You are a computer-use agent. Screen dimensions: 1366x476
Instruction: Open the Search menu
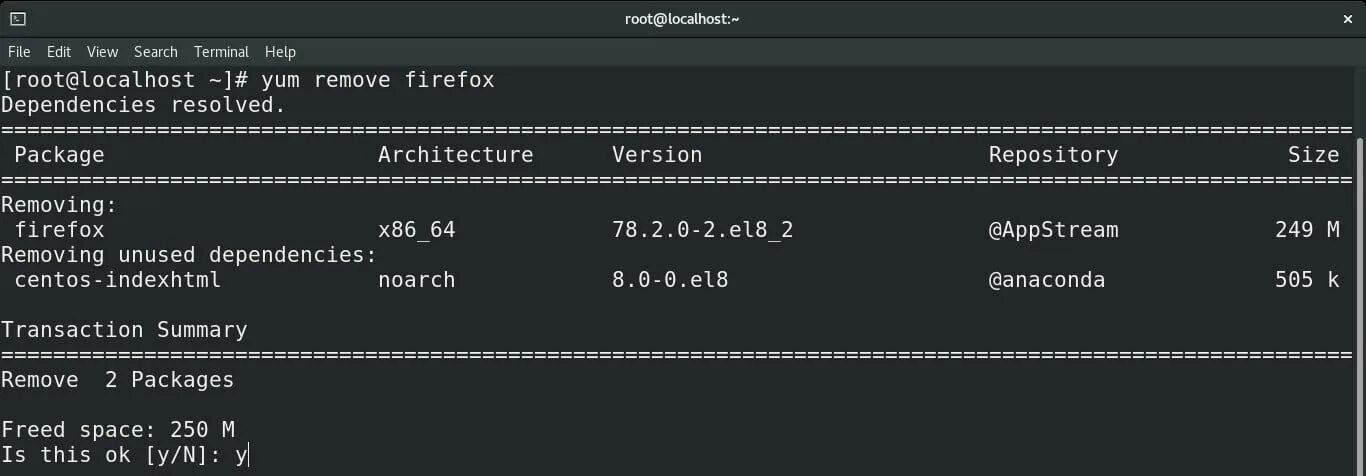pos(155,52)
